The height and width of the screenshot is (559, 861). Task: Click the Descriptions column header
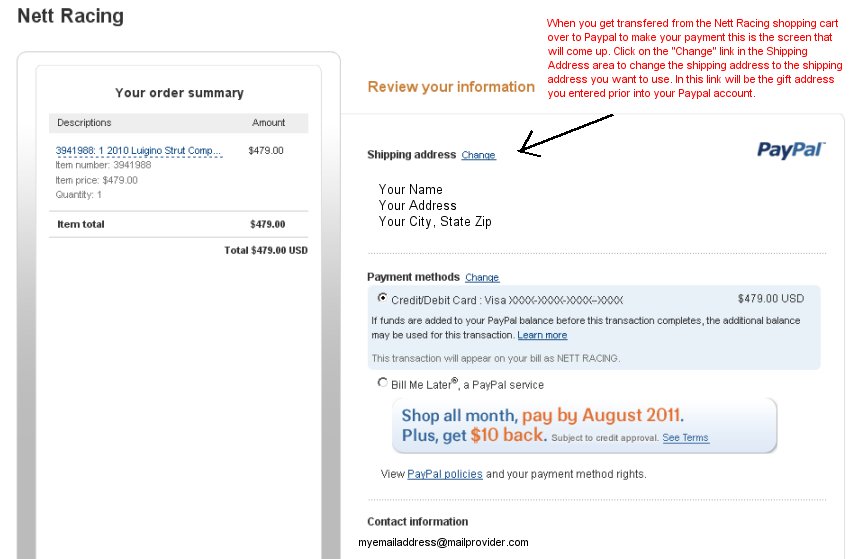click(x=84, y=122)
